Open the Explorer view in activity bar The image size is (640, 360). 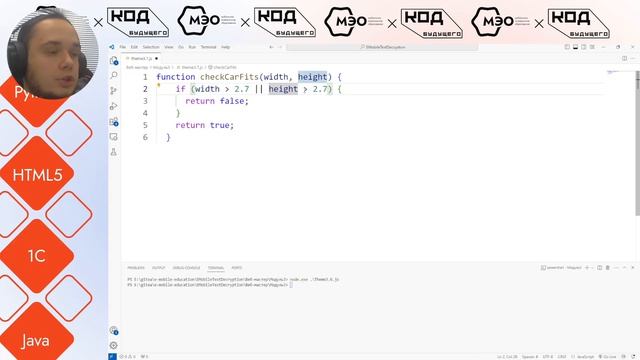114,61
